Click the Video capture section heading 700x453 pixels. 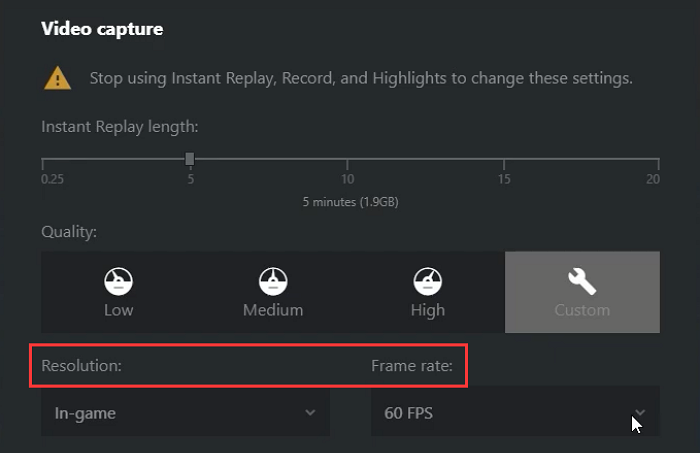102,29
